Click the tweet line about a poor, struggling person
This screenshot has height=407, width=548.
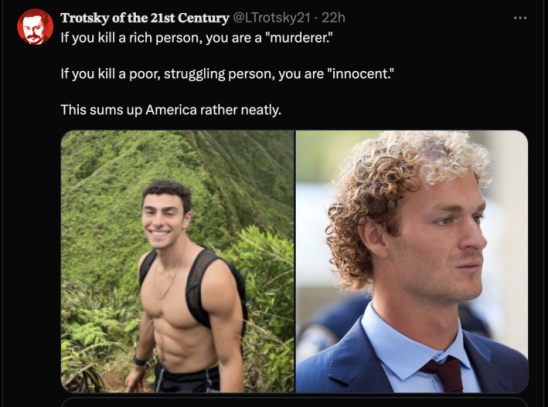(x=228, y=74)
